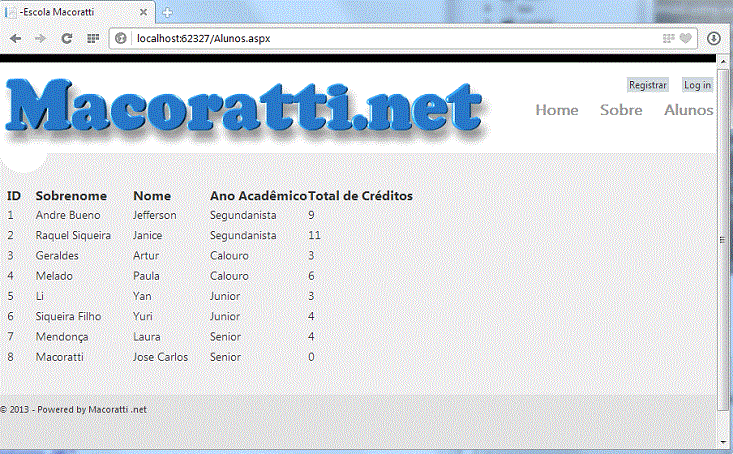Click the Log in link

tap(697, 85)
